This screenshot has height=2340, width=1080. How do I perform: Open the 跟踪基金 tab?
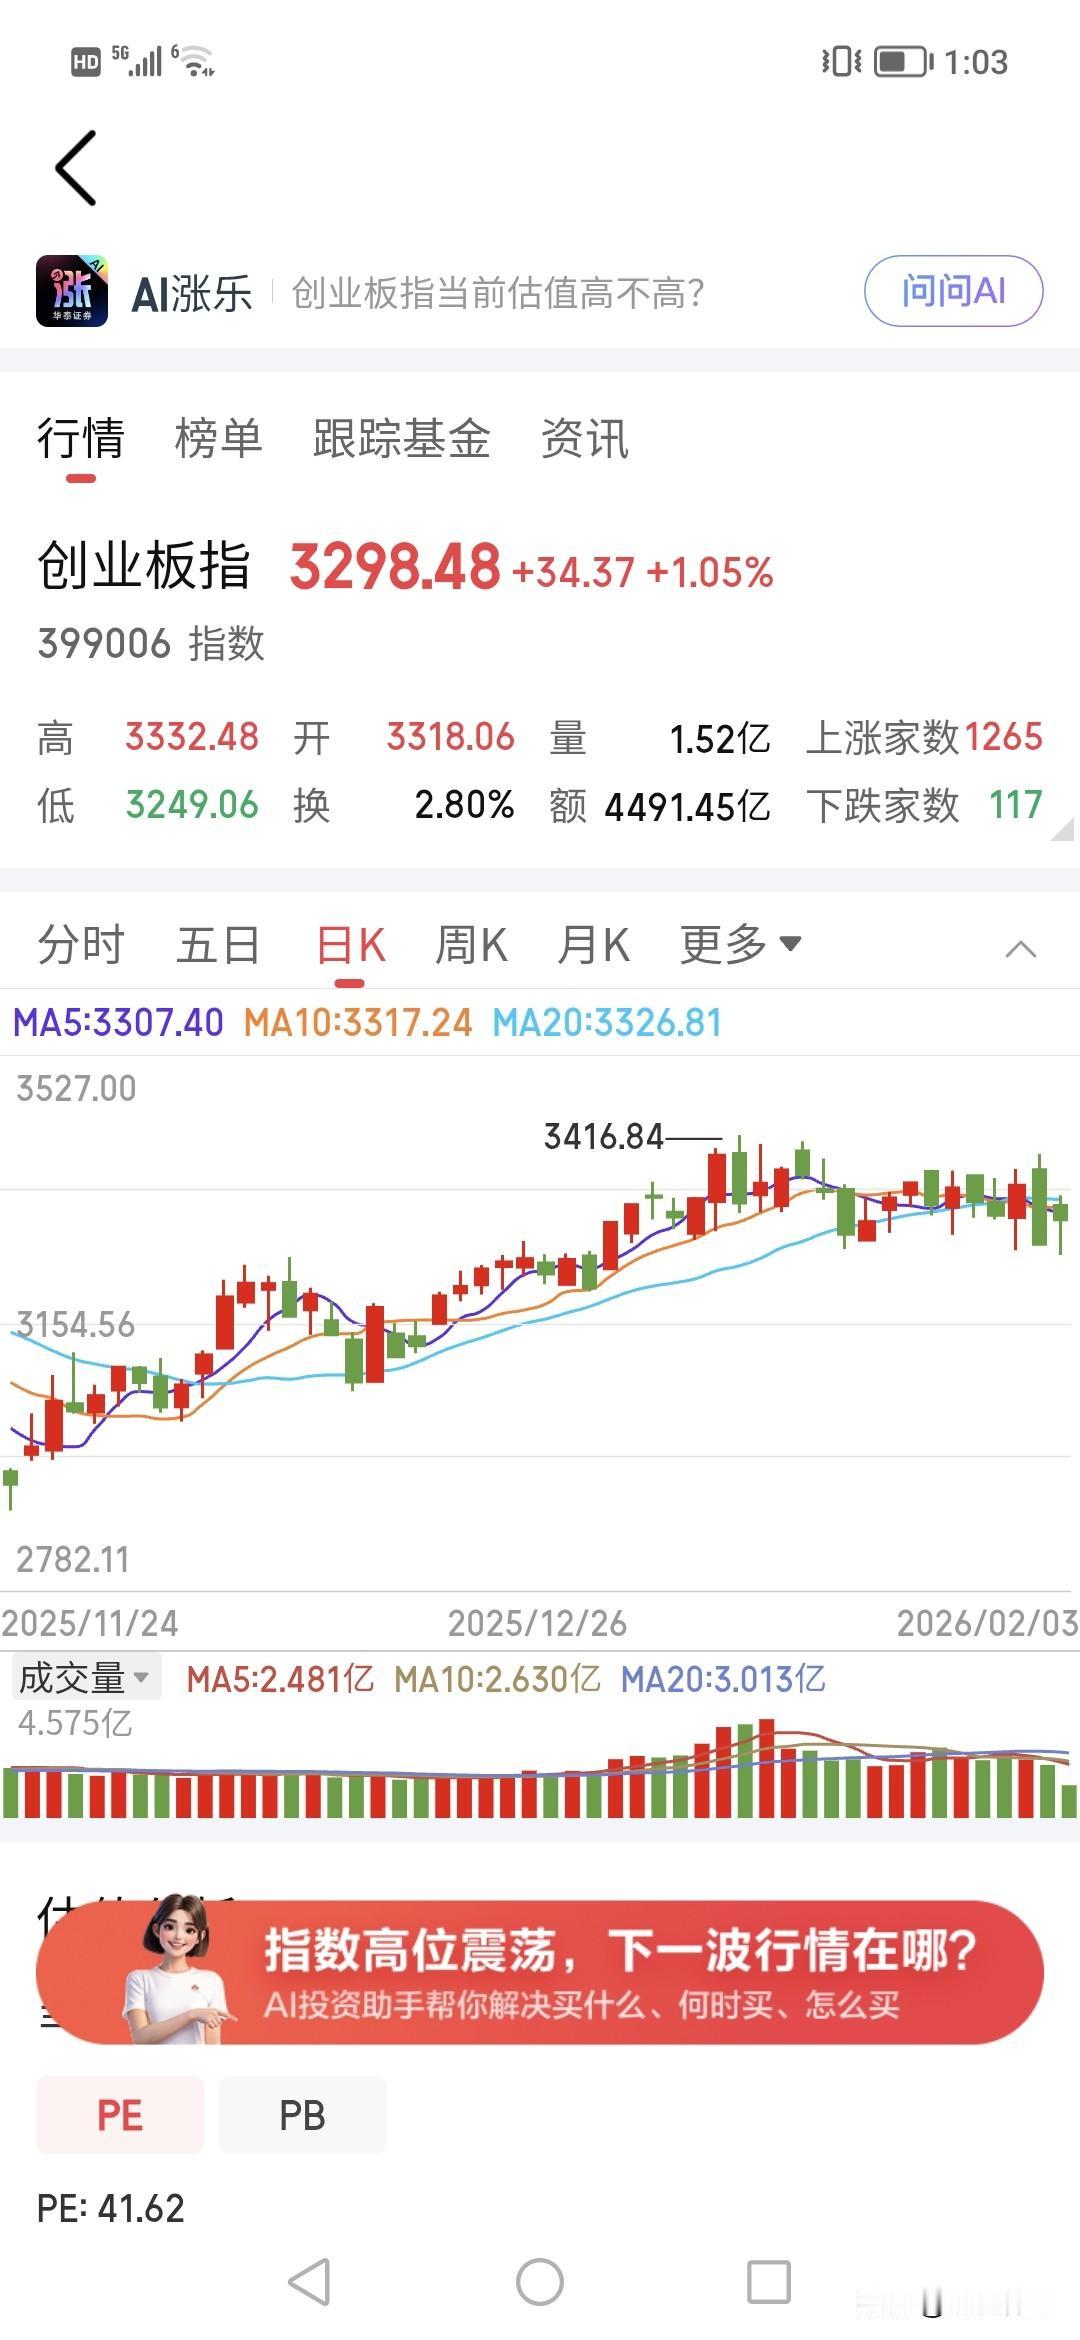click(401, 438)
